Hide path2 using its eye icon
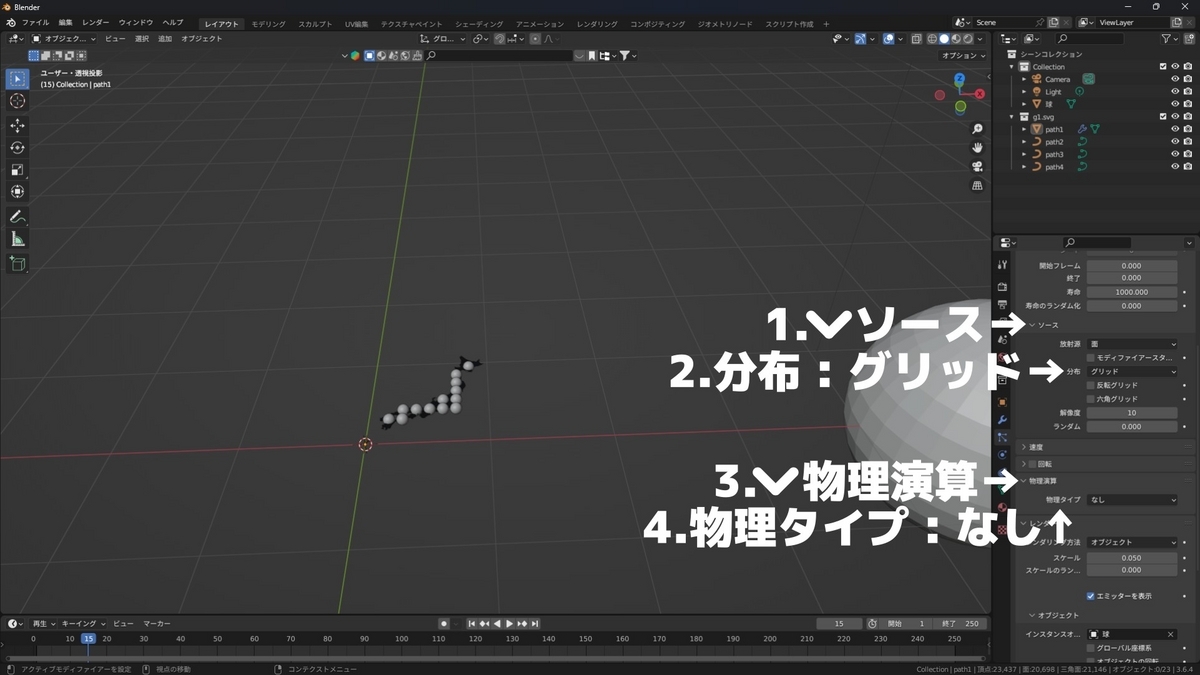This screenshot has height=675, width=1200. pyautogui.click(x=1174, y=141)
